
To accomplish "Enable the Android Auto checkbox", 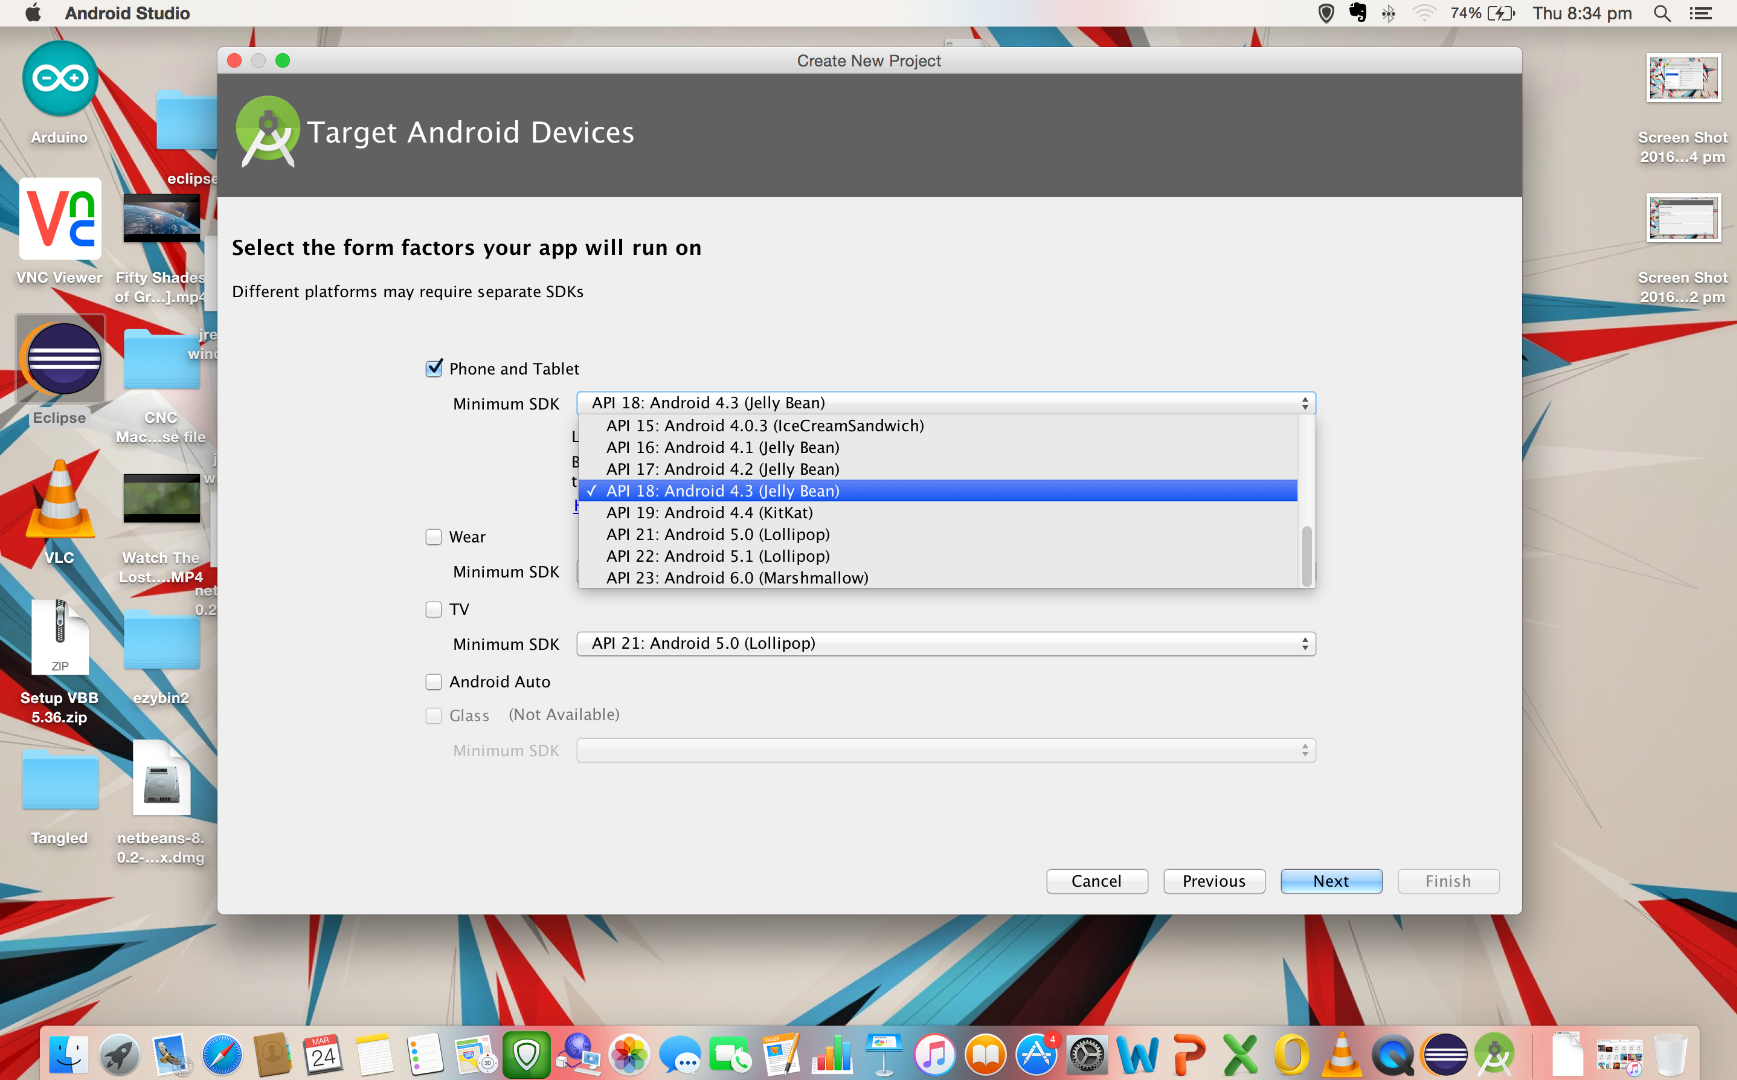I will pyautogui.click(x=434, y=682).
